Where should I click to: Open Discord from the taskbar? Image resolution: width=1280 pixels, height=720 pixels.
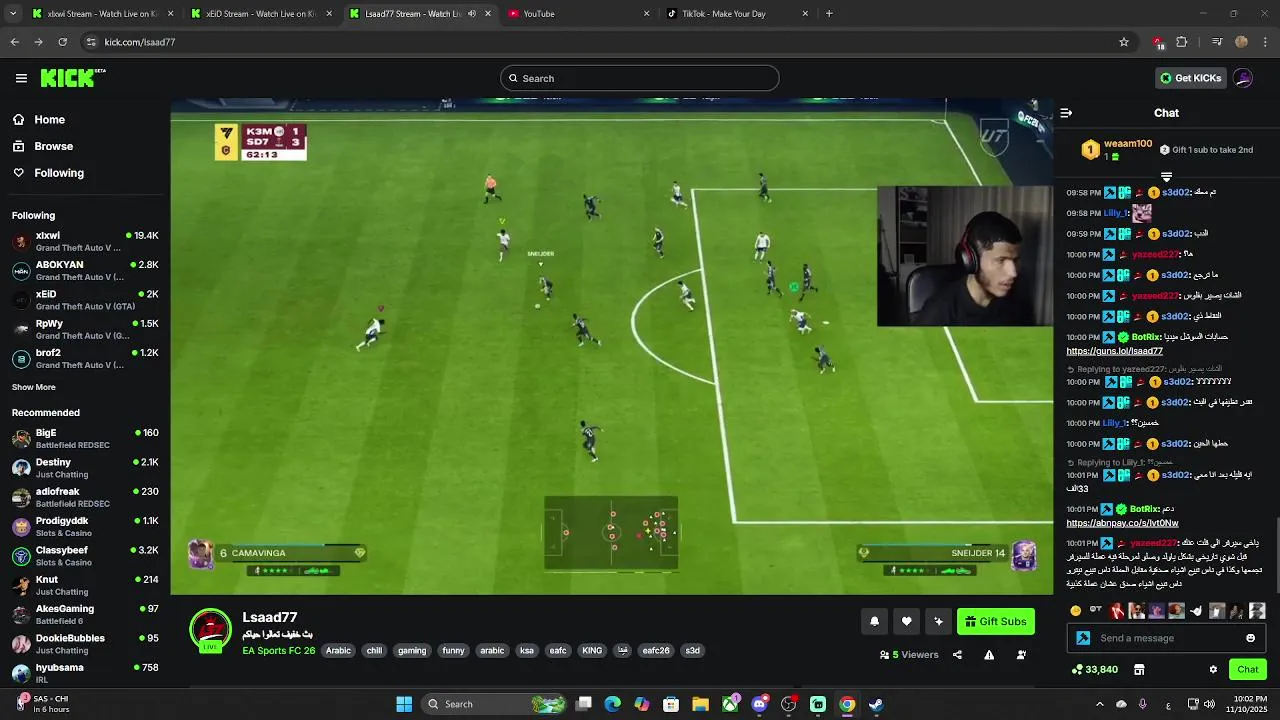(759, 704)
